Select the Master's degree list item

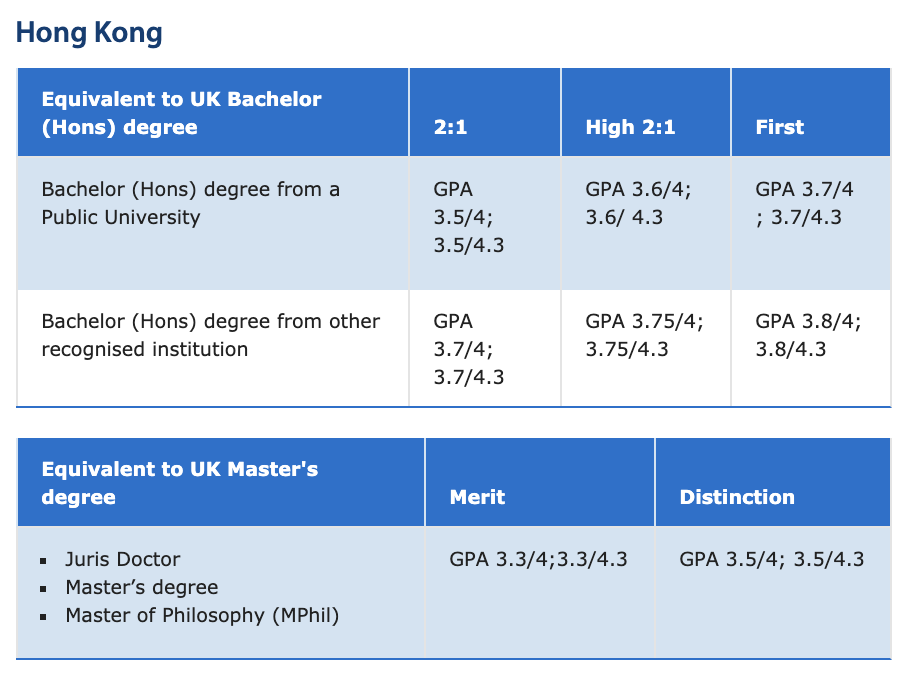[142, 587]
